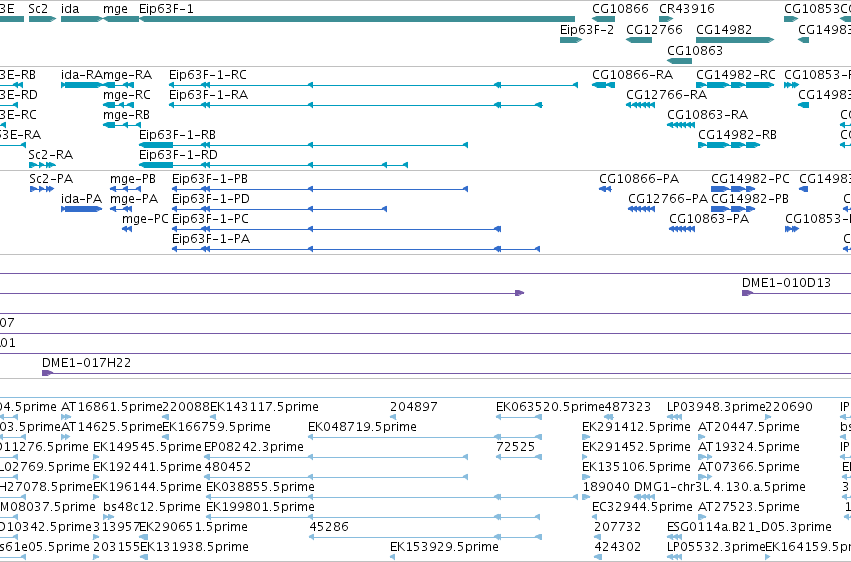
Task: Click the DME1-010D13 BAC label
Action: [x=786, y=283]
